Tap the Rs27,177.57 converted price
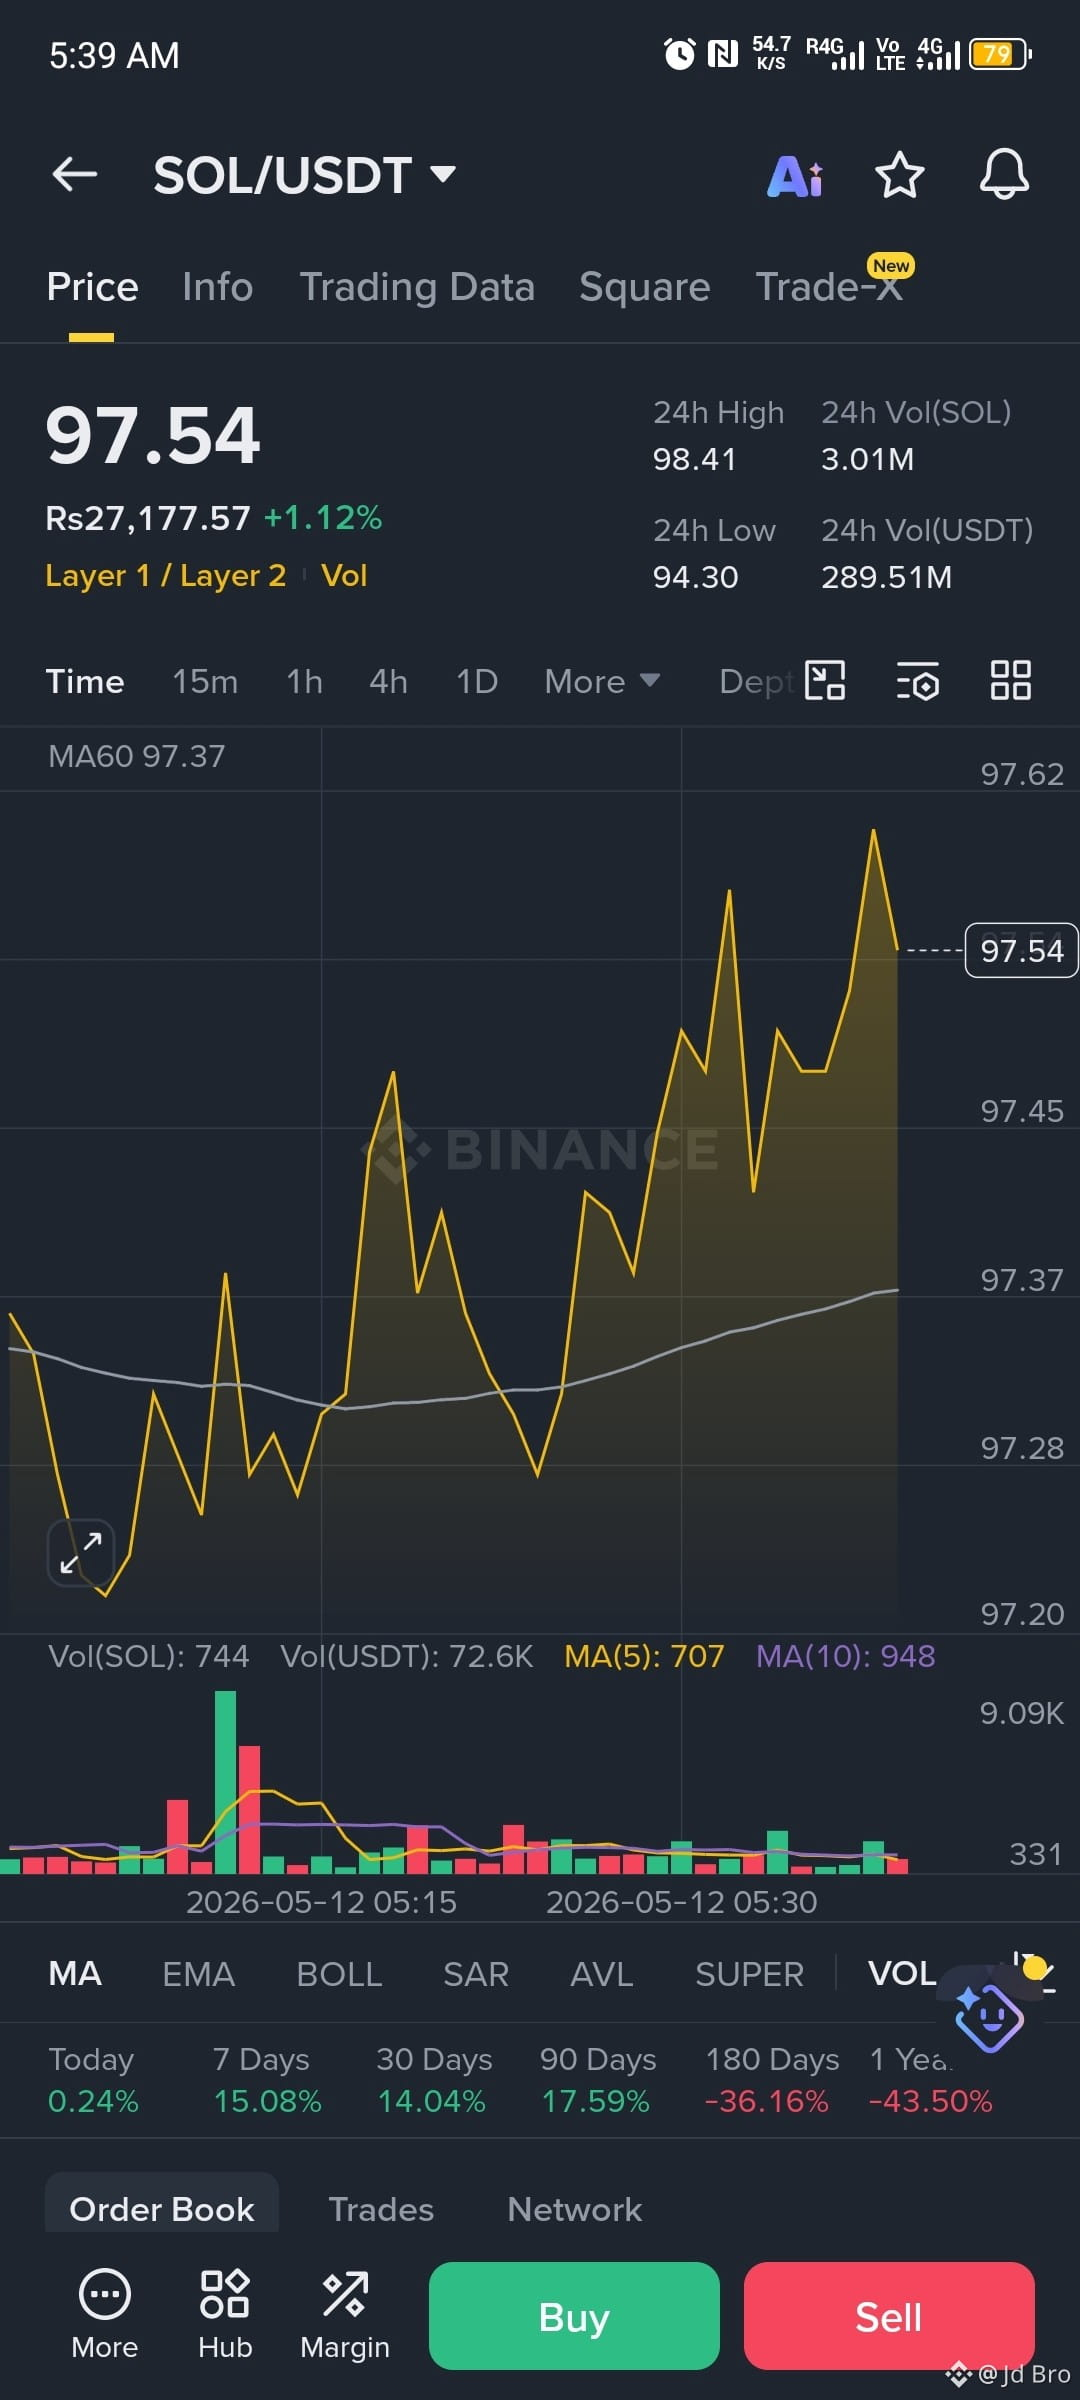The image size is (1080, 2400). click(148, 518)
